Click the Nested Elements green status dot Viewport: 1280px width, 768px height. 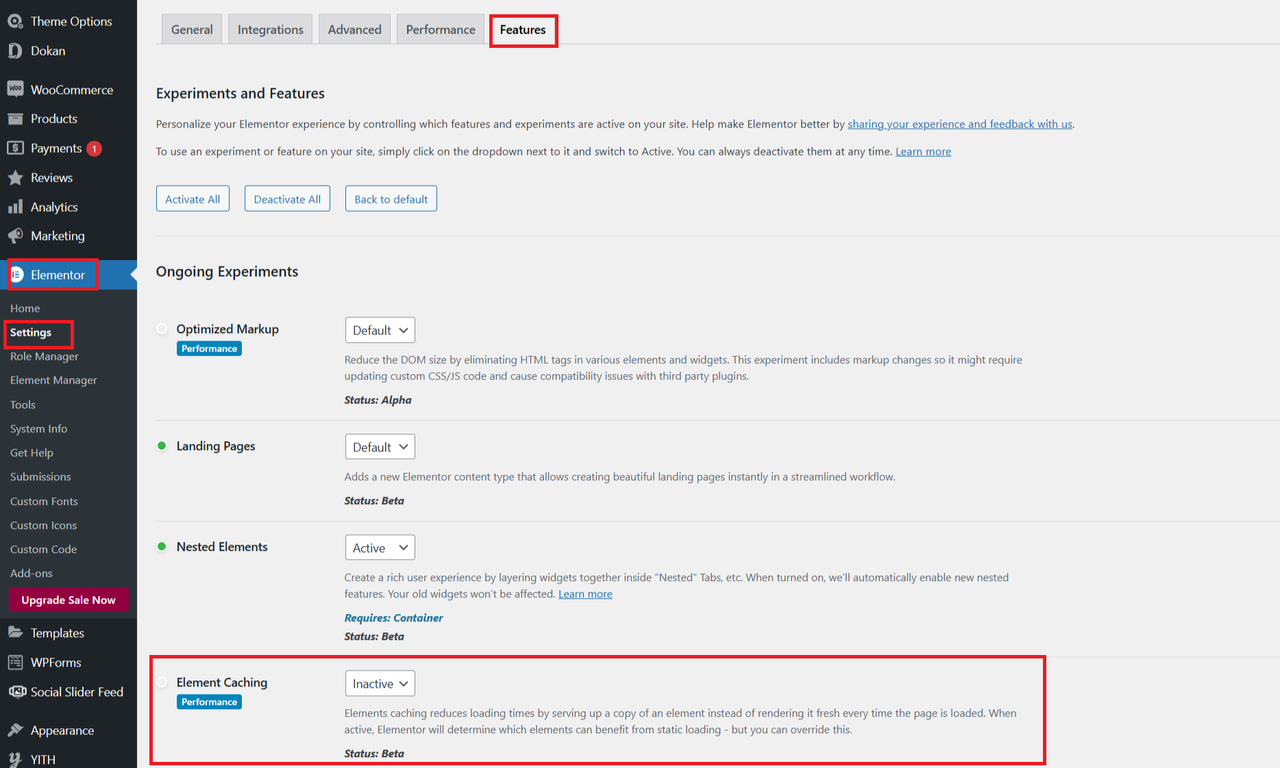point(162,547)
